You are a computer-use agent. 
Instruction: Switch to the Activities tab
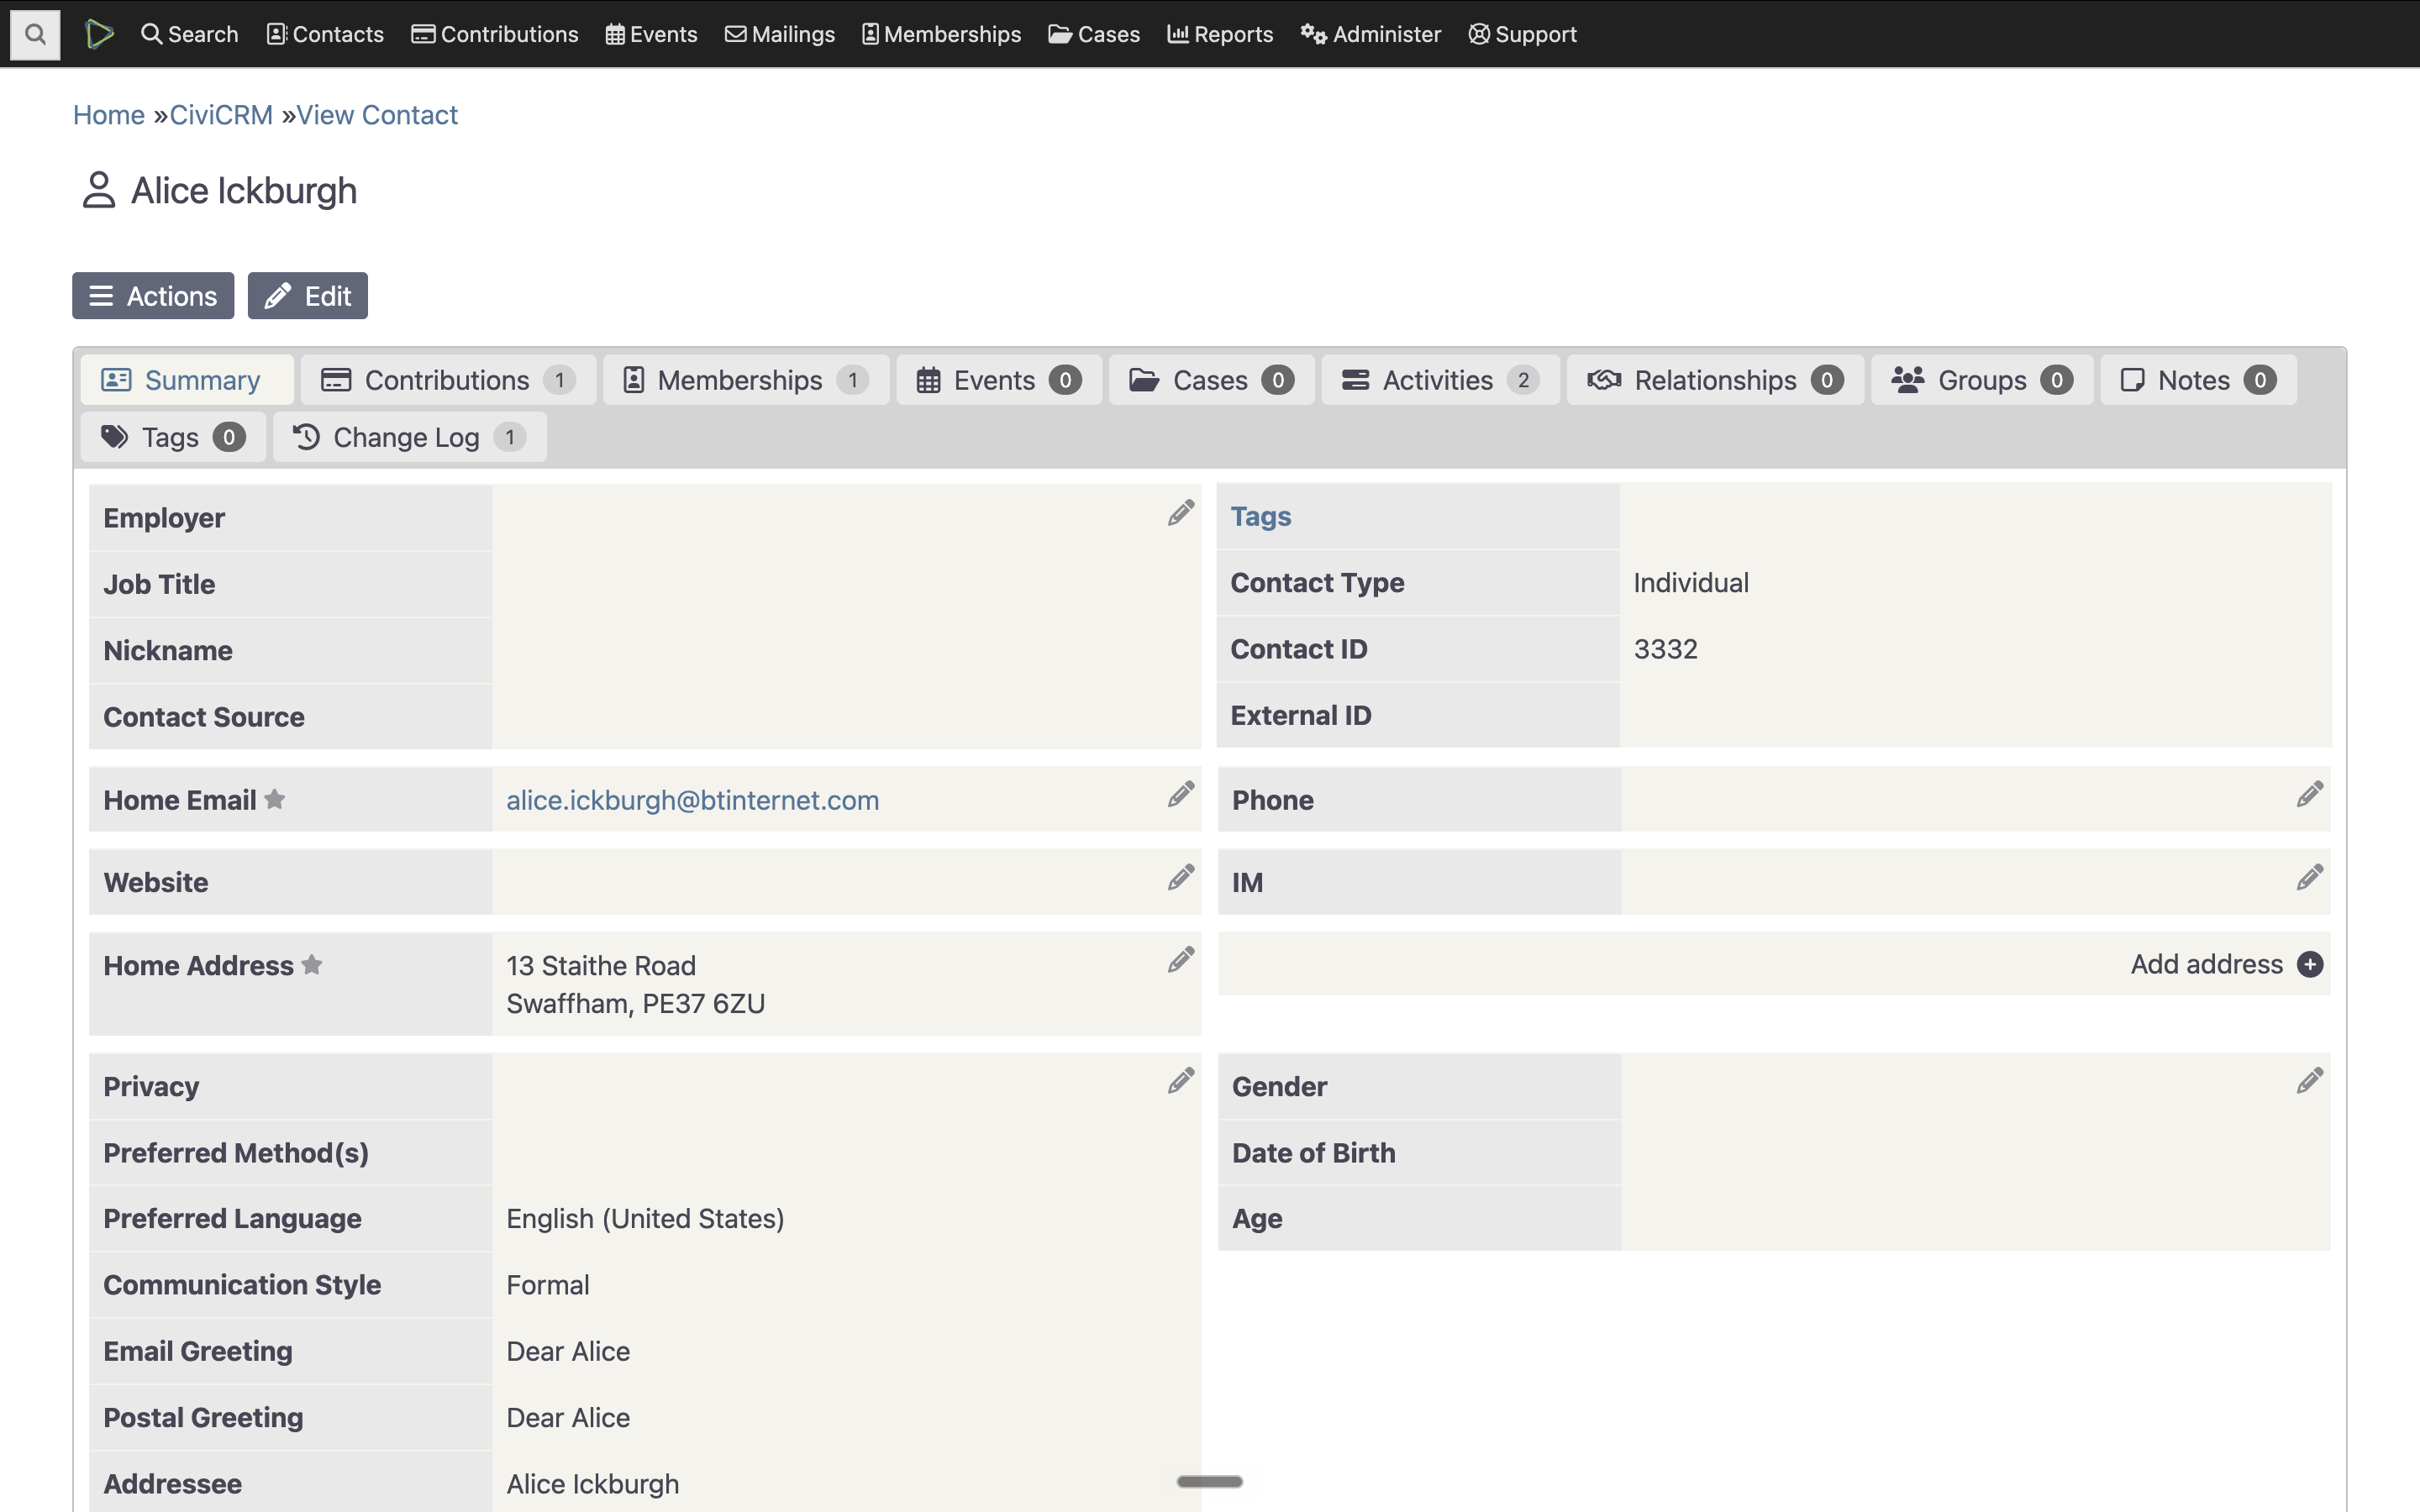pyautogui.click(x=1440, y=380)
